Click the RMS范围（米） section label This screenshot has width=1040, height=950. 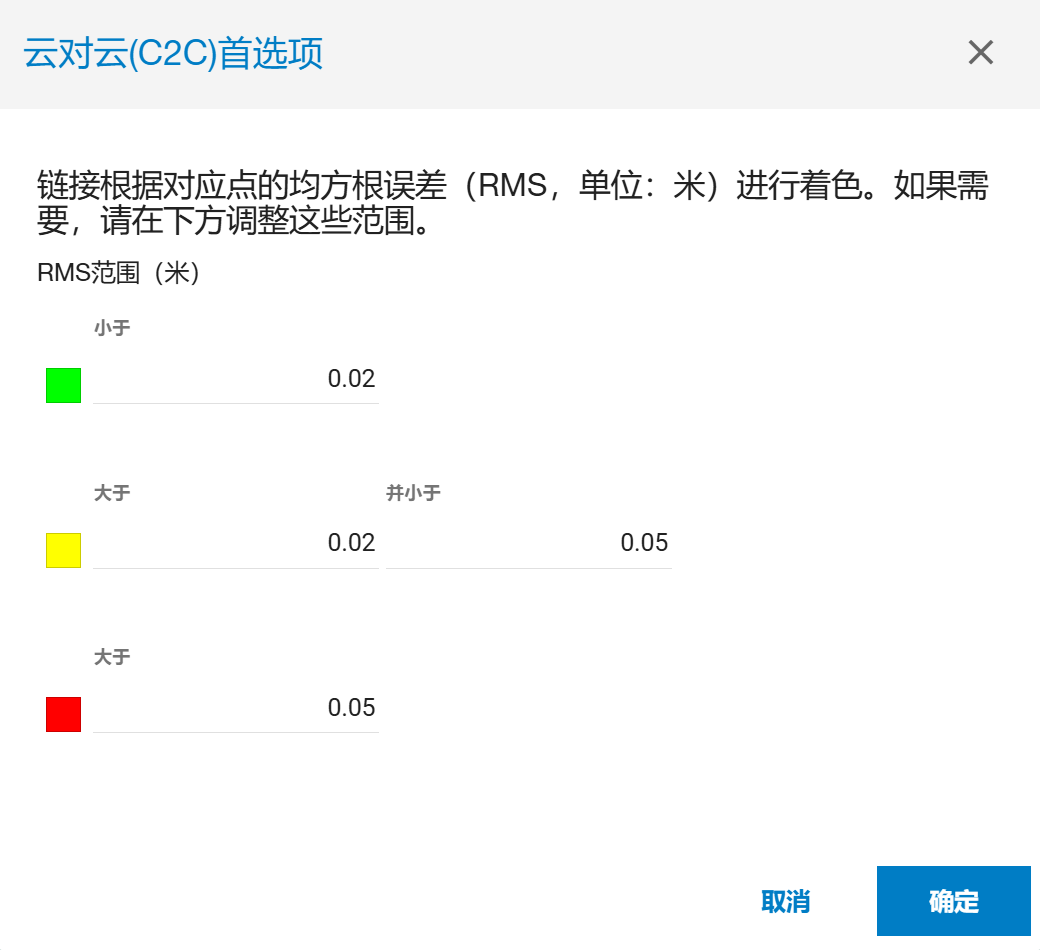tap(119, 274)
